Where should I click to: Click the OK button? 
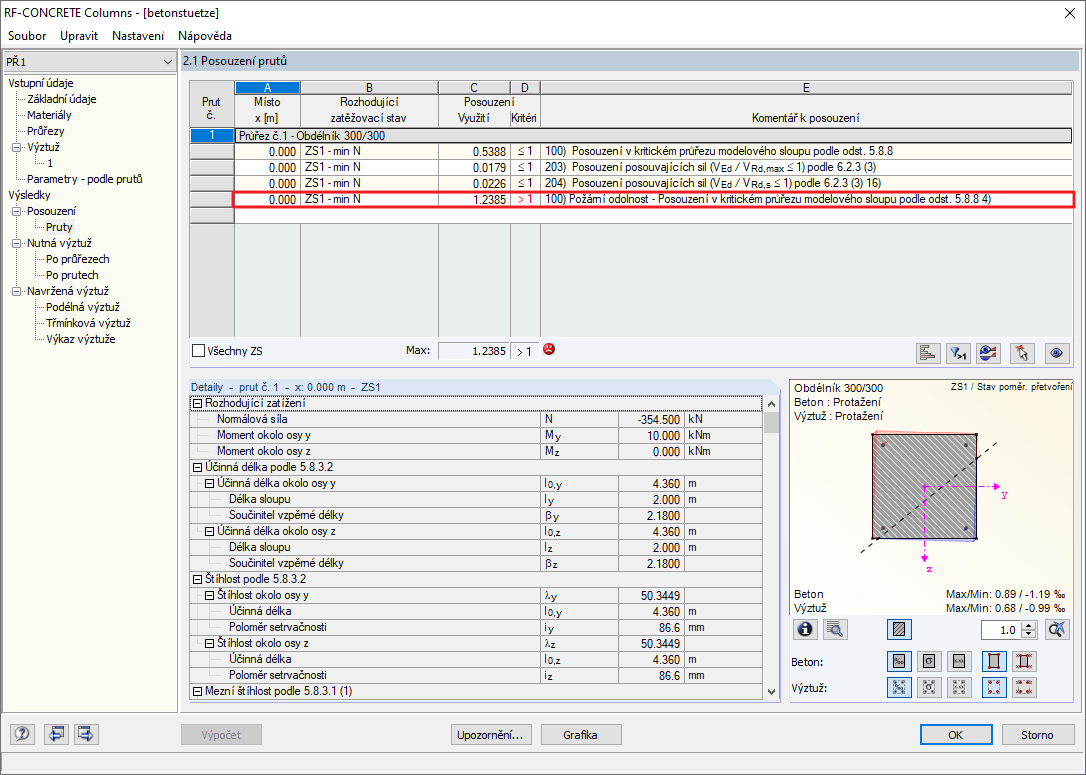point(956,735)
